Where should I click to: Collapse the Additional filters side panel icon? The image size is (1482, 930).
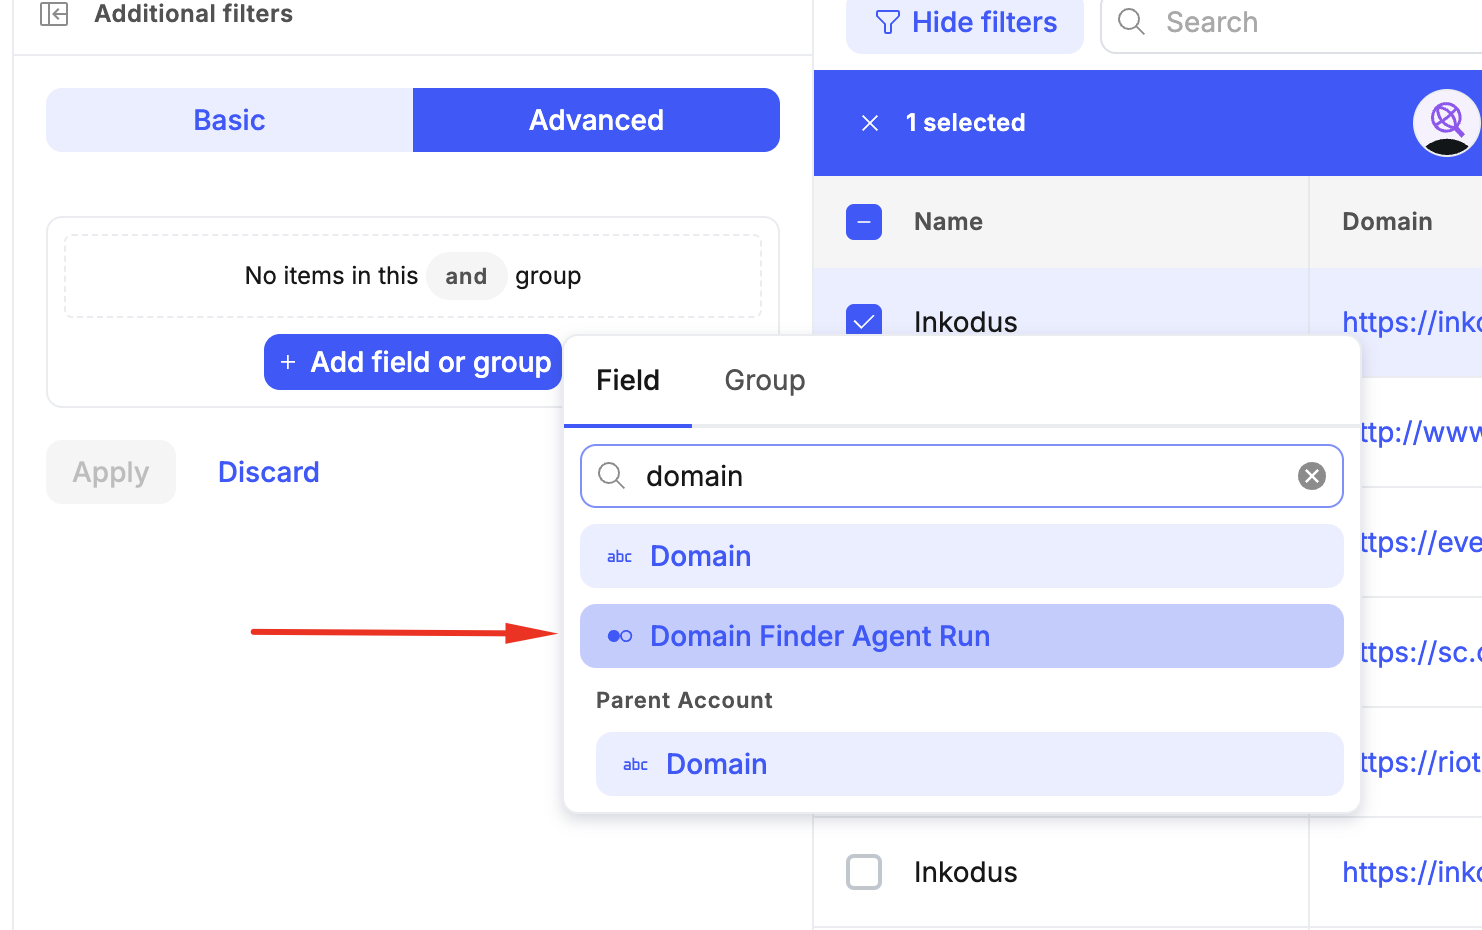click(54, 14)
